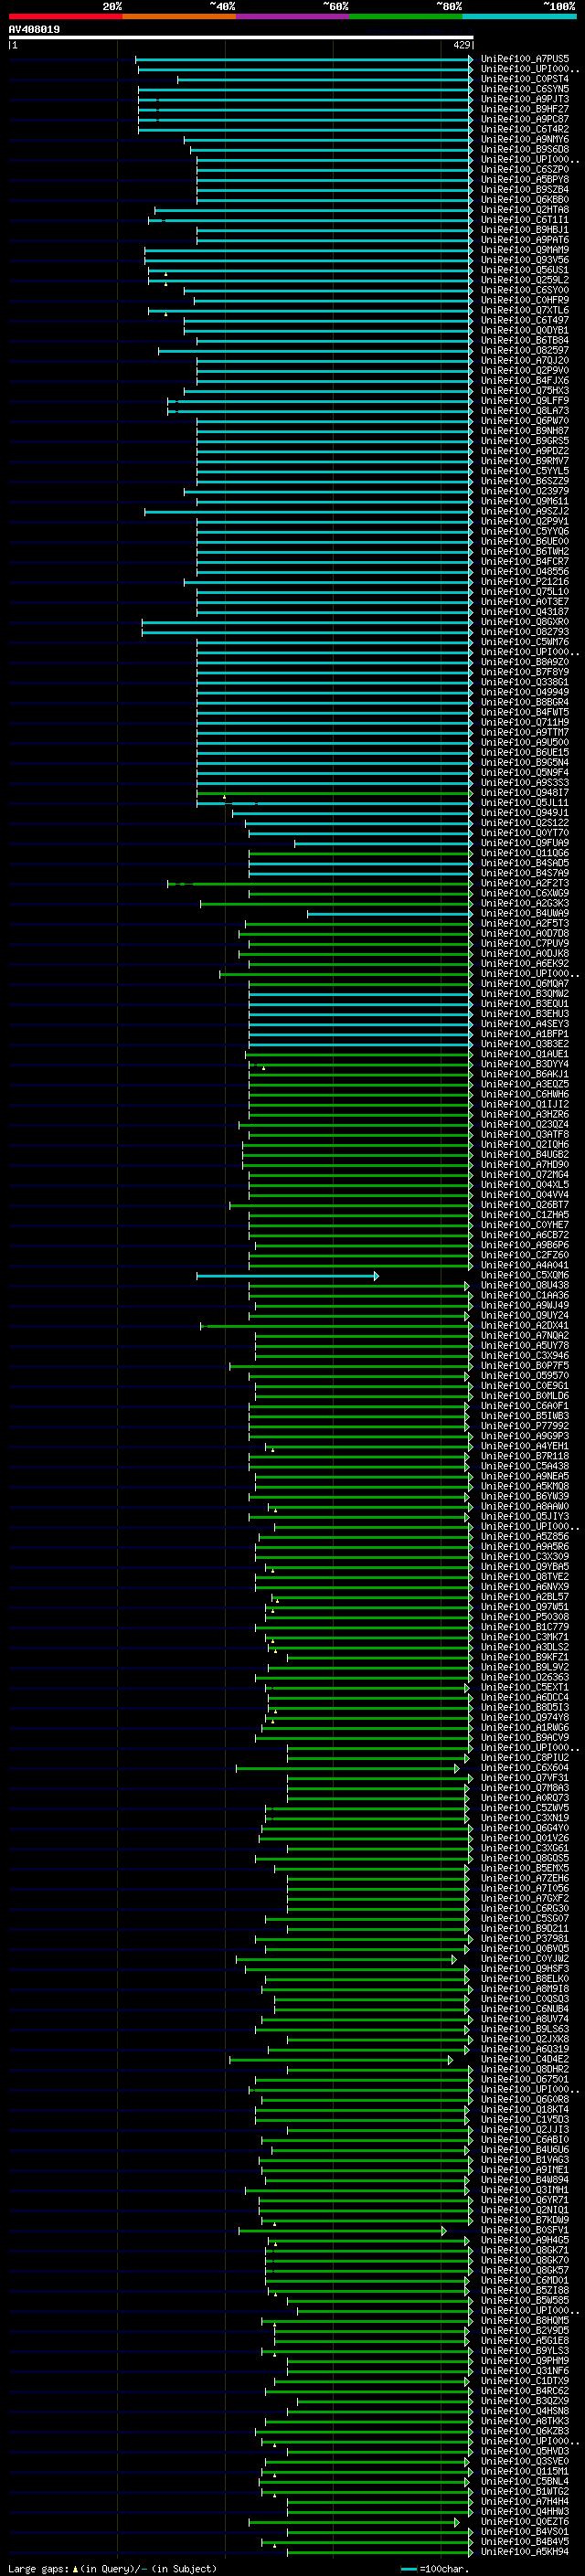Select the UniRef100_Q6MQA7 label
This screenshot has width=585, height=2576.
point(525,984)
